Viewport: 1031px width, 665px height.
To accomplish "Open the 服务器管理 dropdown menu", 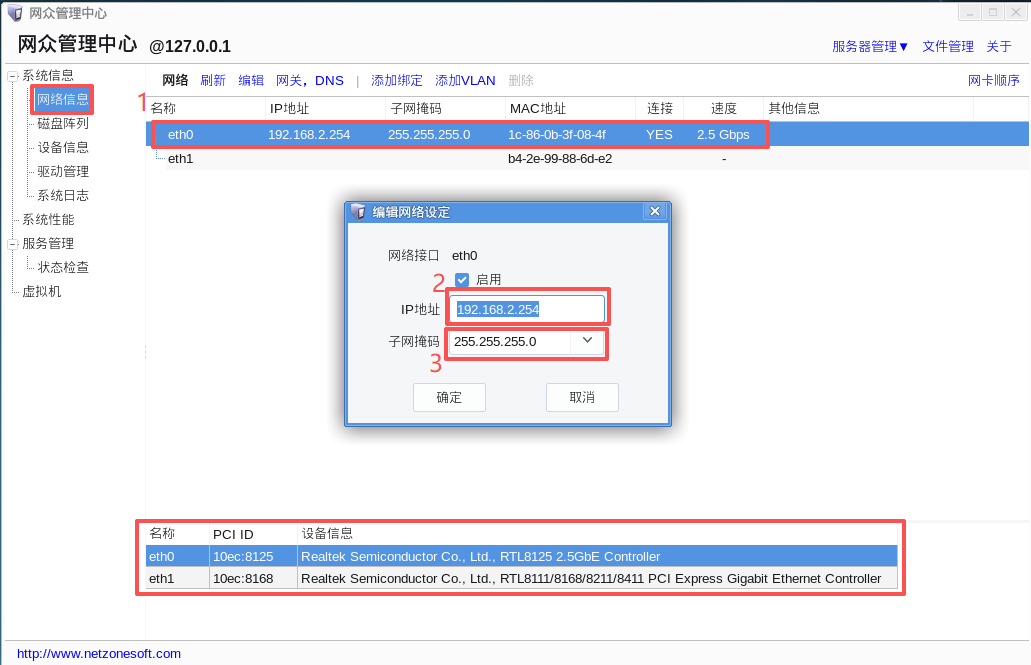I will pos(870,47).
